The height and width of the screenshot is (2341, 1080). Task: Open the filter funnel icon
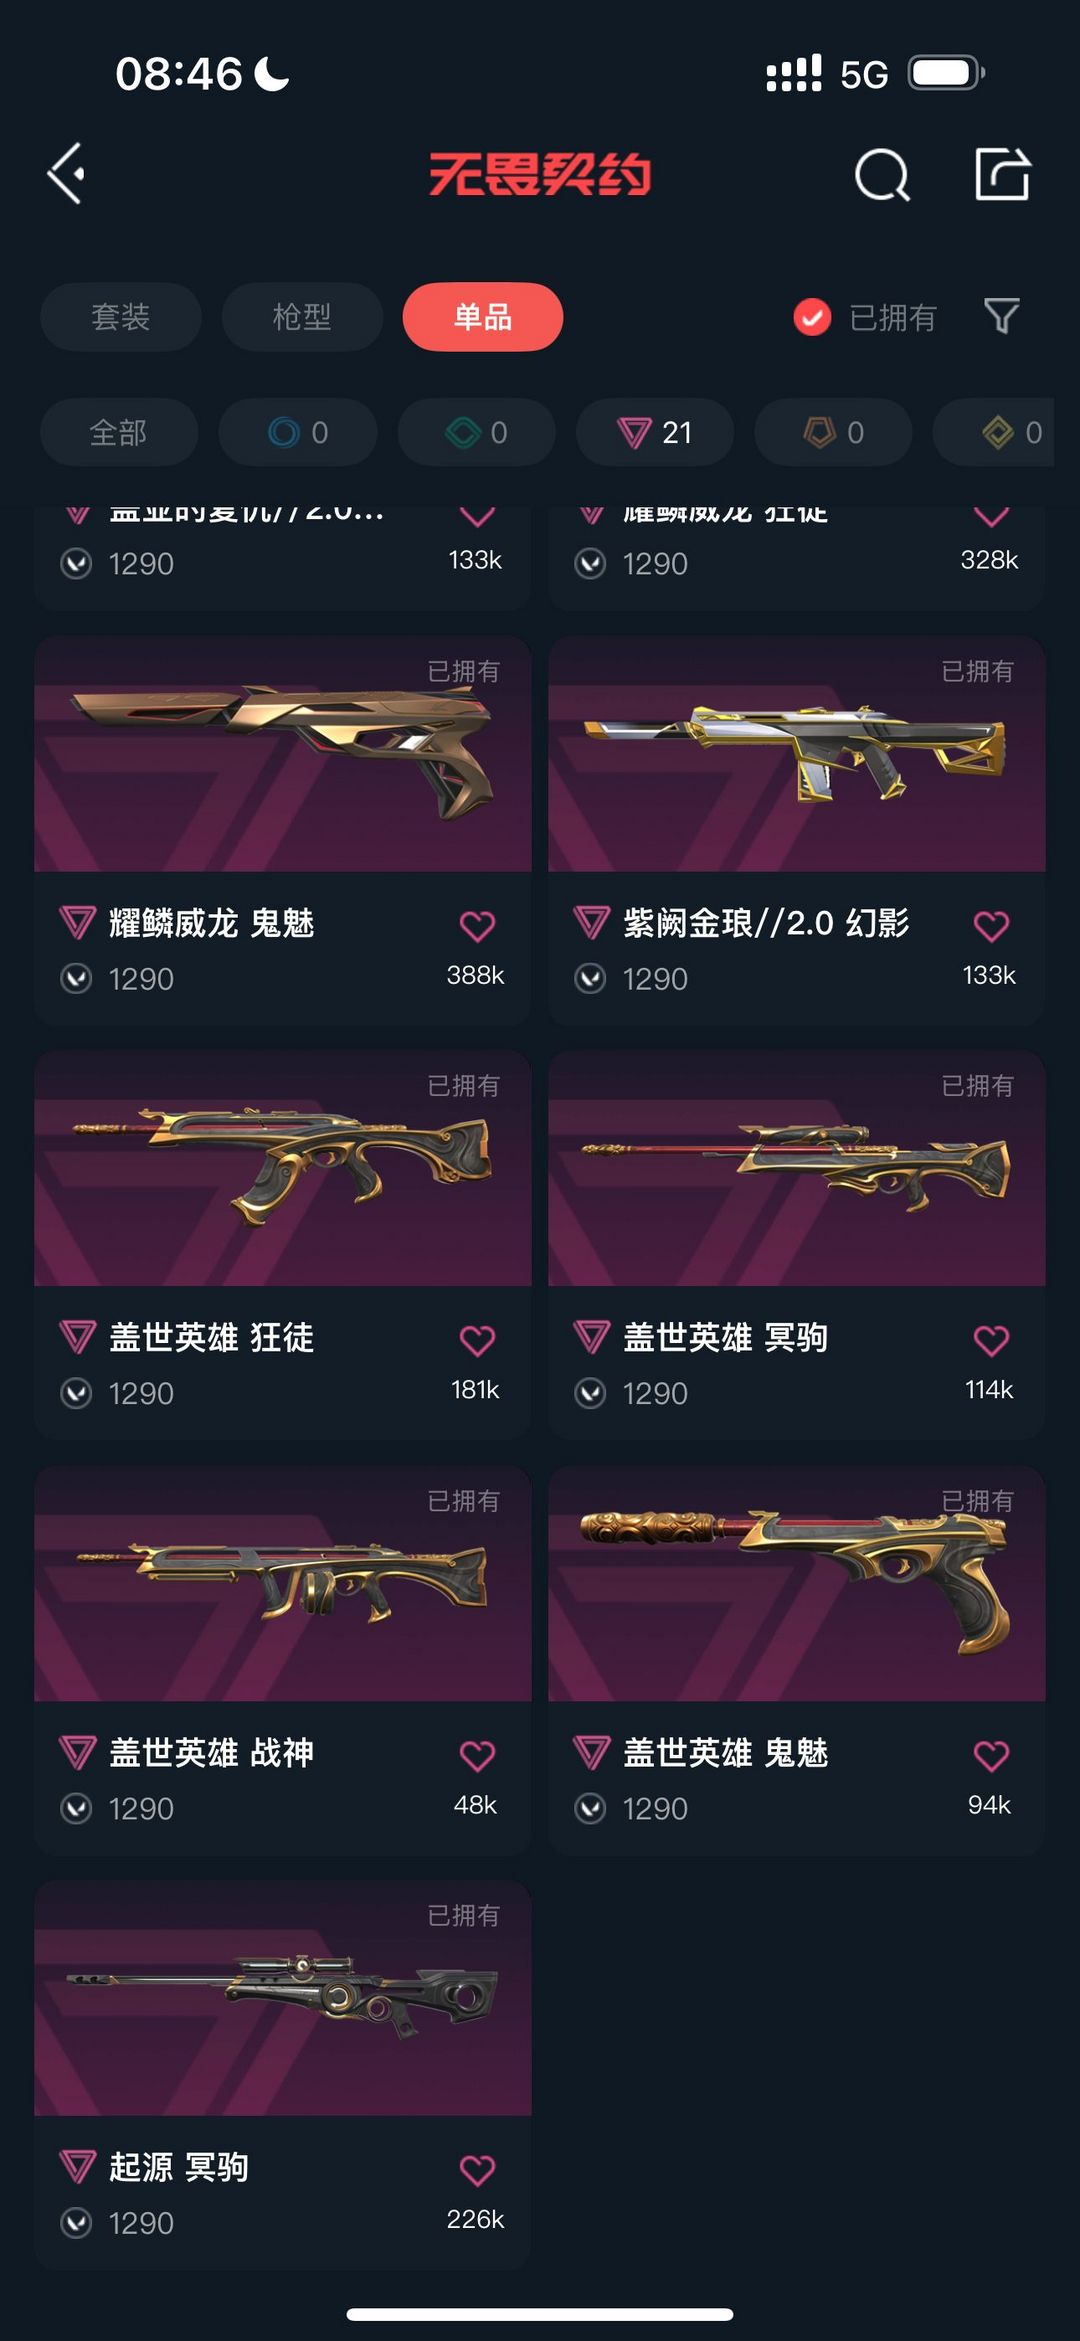click(1001, 317)
